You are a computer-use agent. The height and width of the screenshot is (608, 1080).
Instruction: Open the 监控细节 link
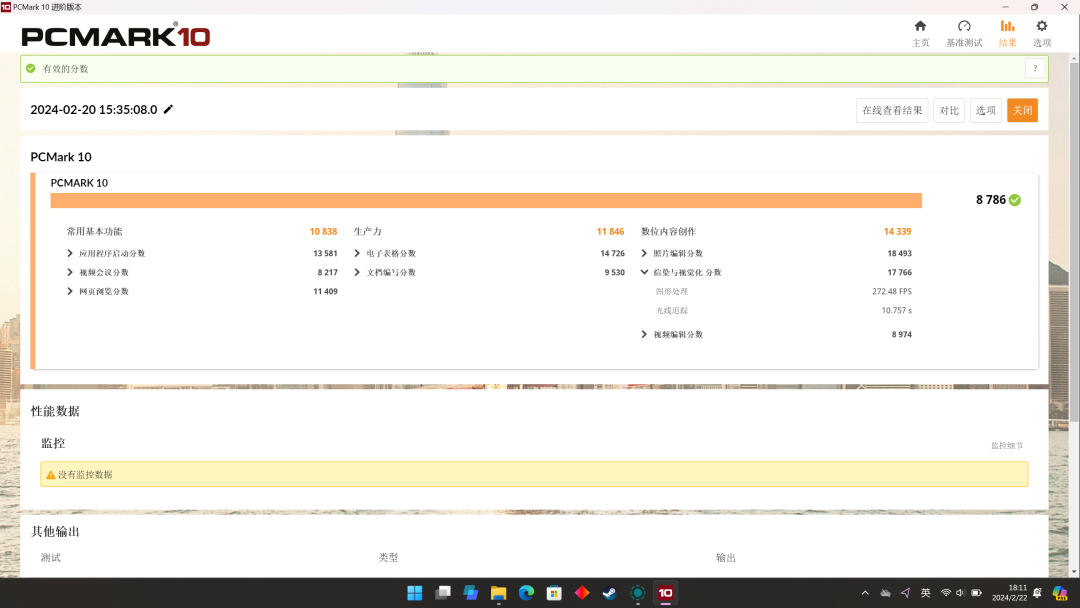pyautogui.click(x=1006, y=445)
